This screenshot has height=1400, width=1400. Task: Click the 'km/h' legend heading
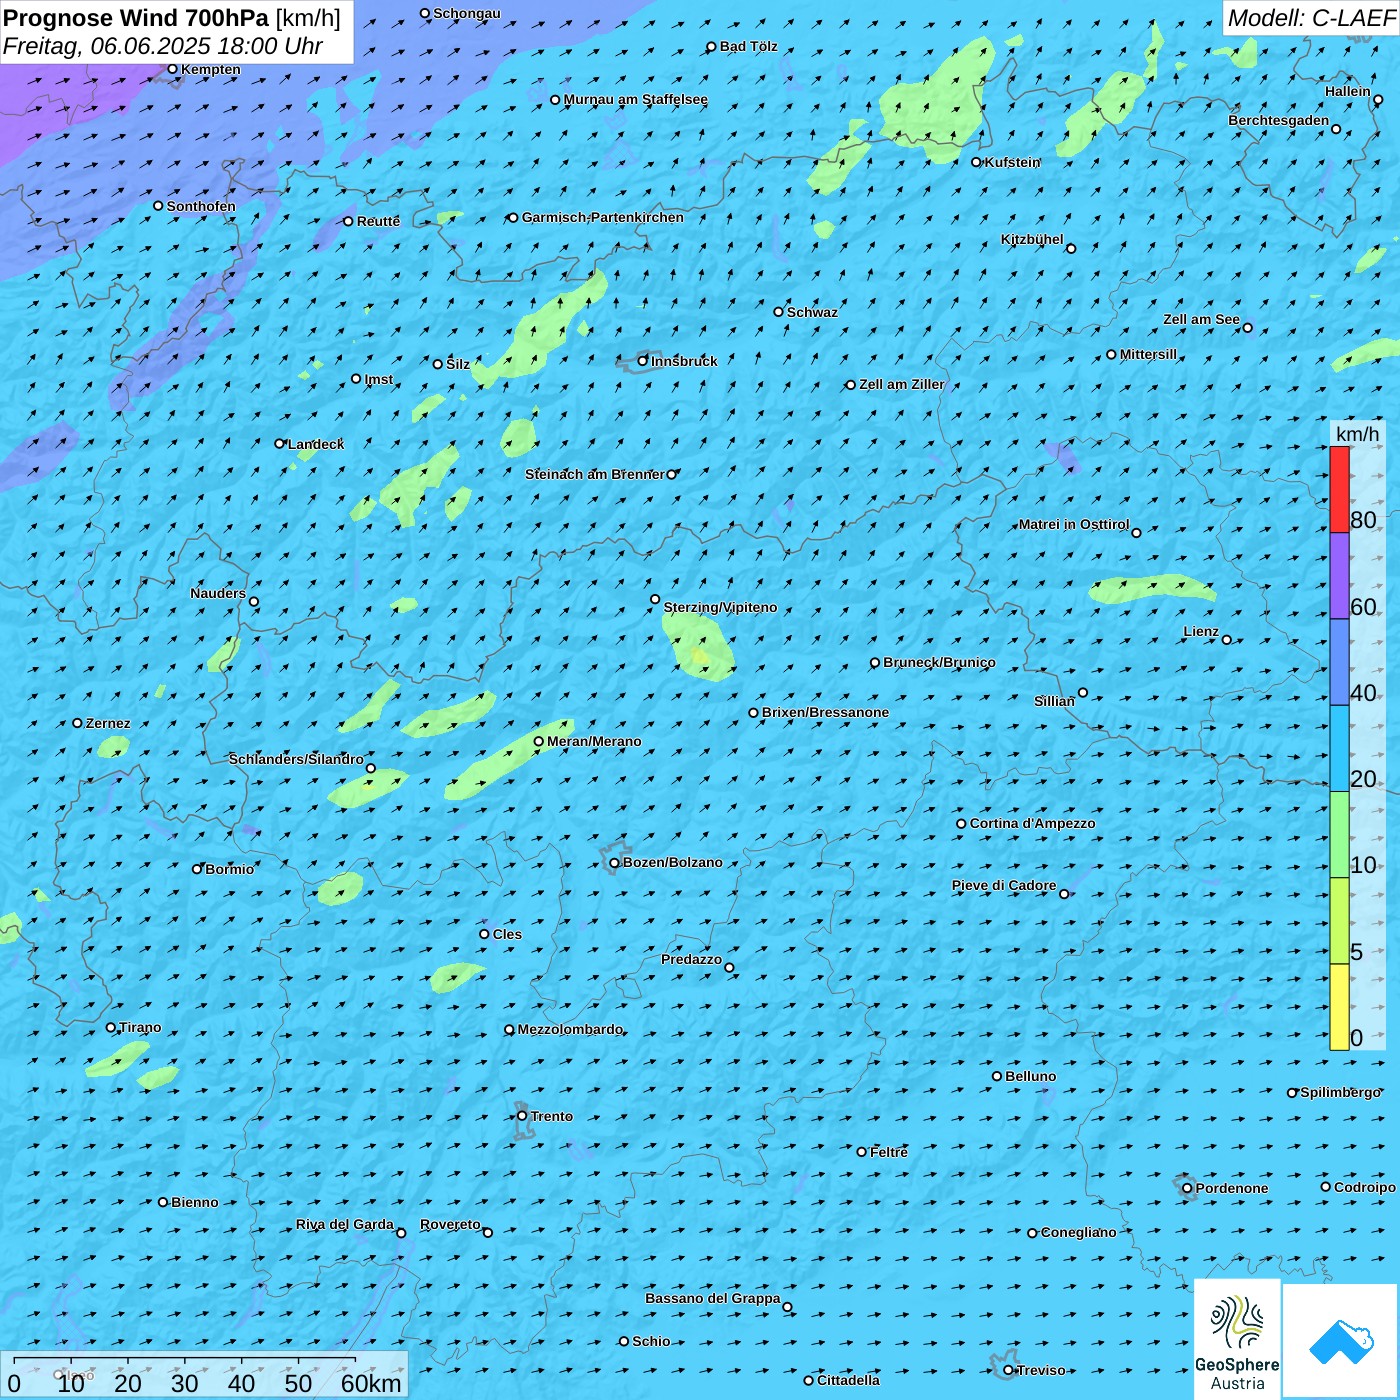1357,434
